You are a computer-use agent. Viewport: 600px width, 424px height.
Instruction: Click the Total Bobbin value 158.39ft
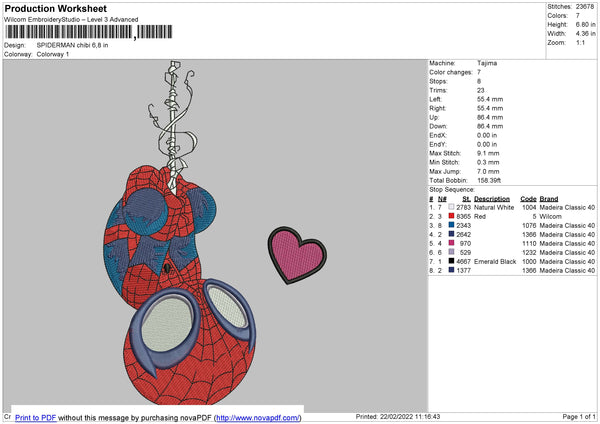point(489,180)
